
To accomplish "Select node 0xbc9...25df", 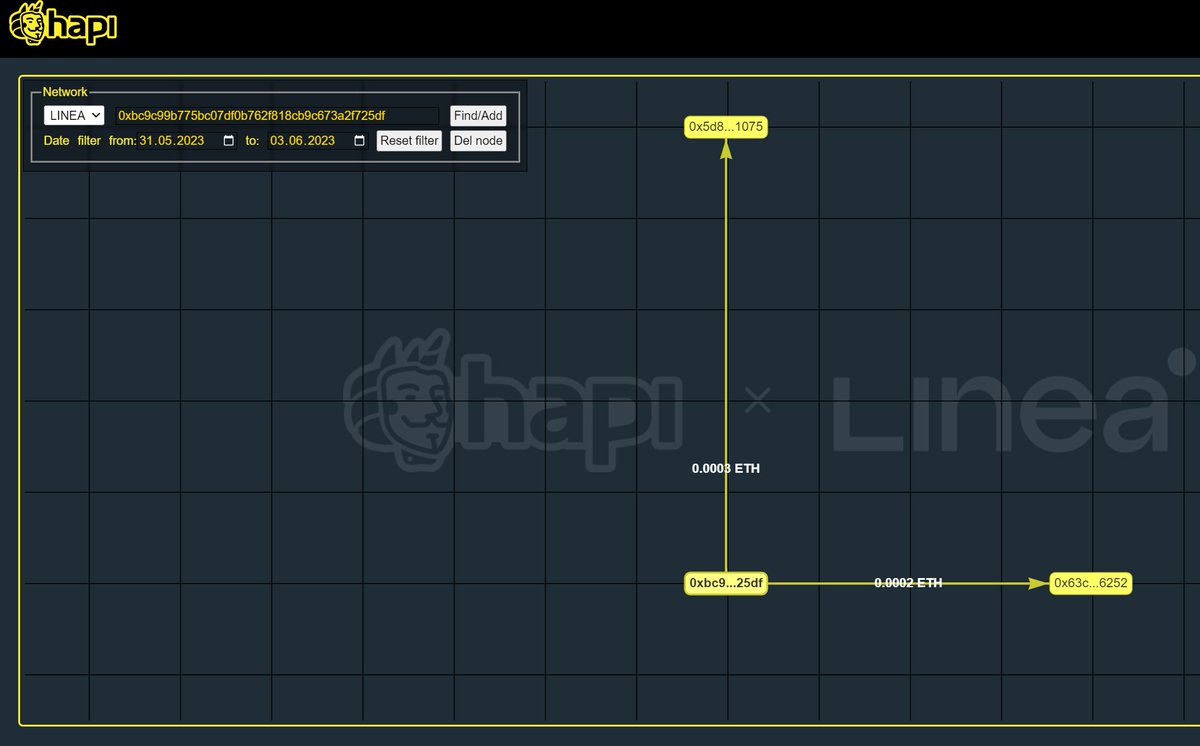I will (726, 583).
